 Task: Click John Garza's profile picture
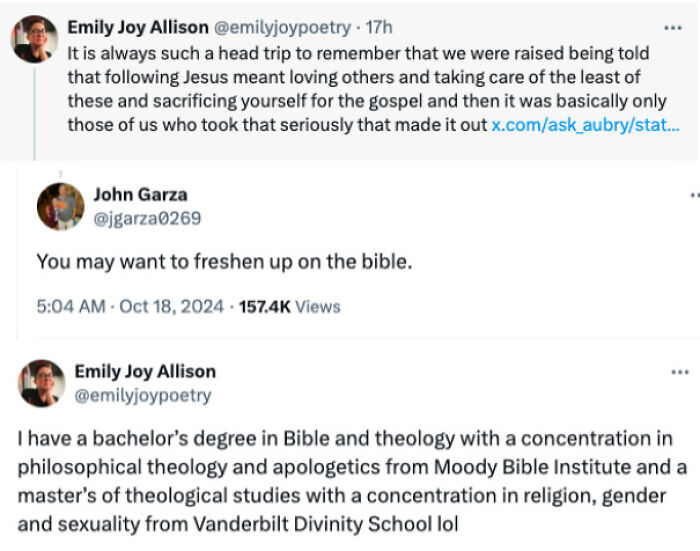coord(60,206)
